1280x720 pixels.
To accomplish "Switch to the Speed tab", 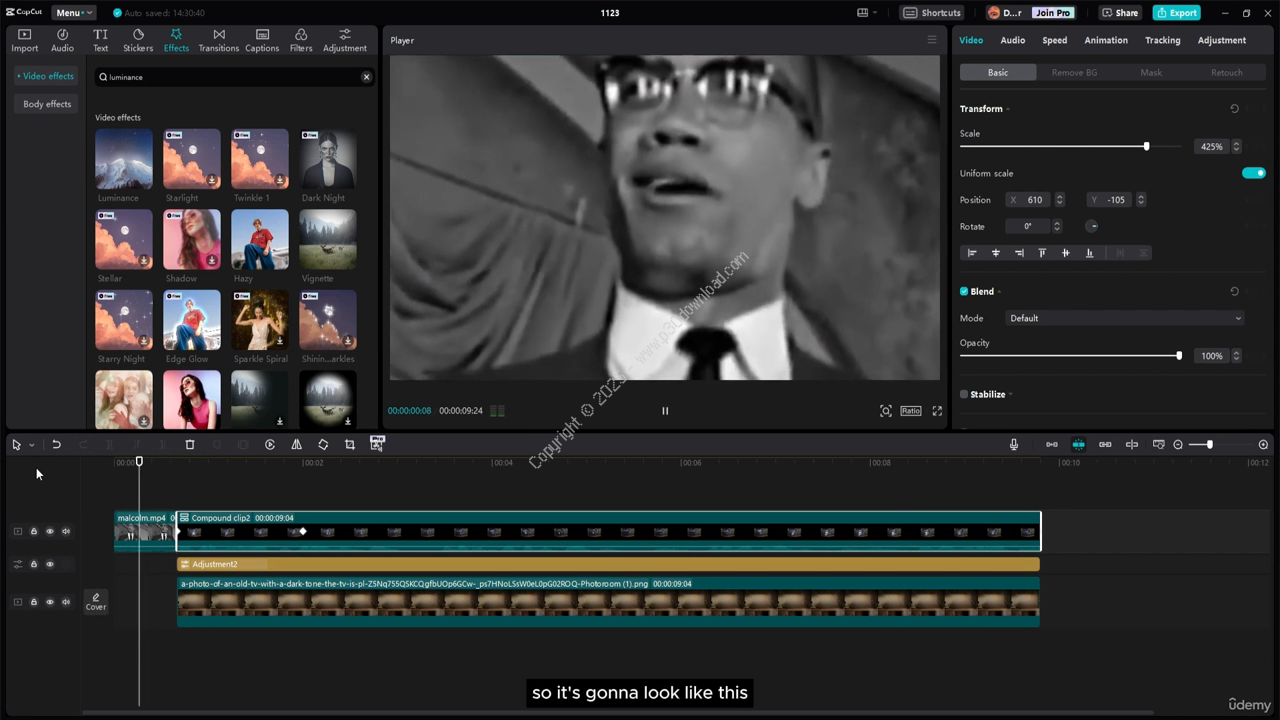I will pos(1055,40).
